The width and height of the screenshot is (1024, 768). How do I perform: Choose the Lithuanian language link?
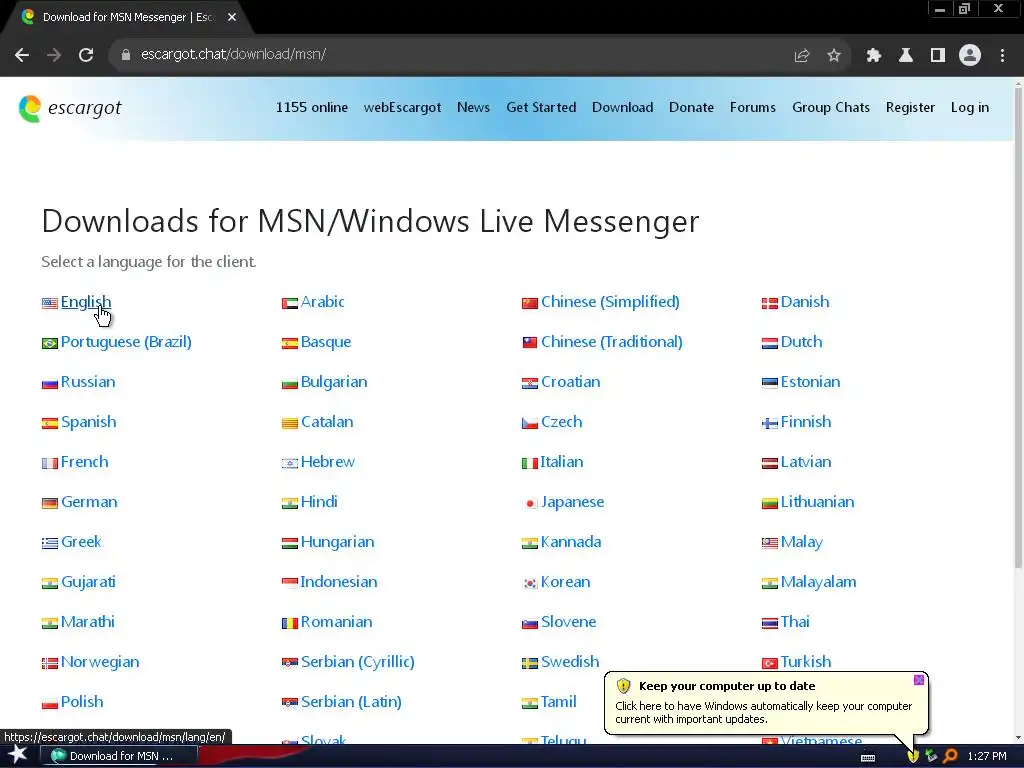[818, 502]
